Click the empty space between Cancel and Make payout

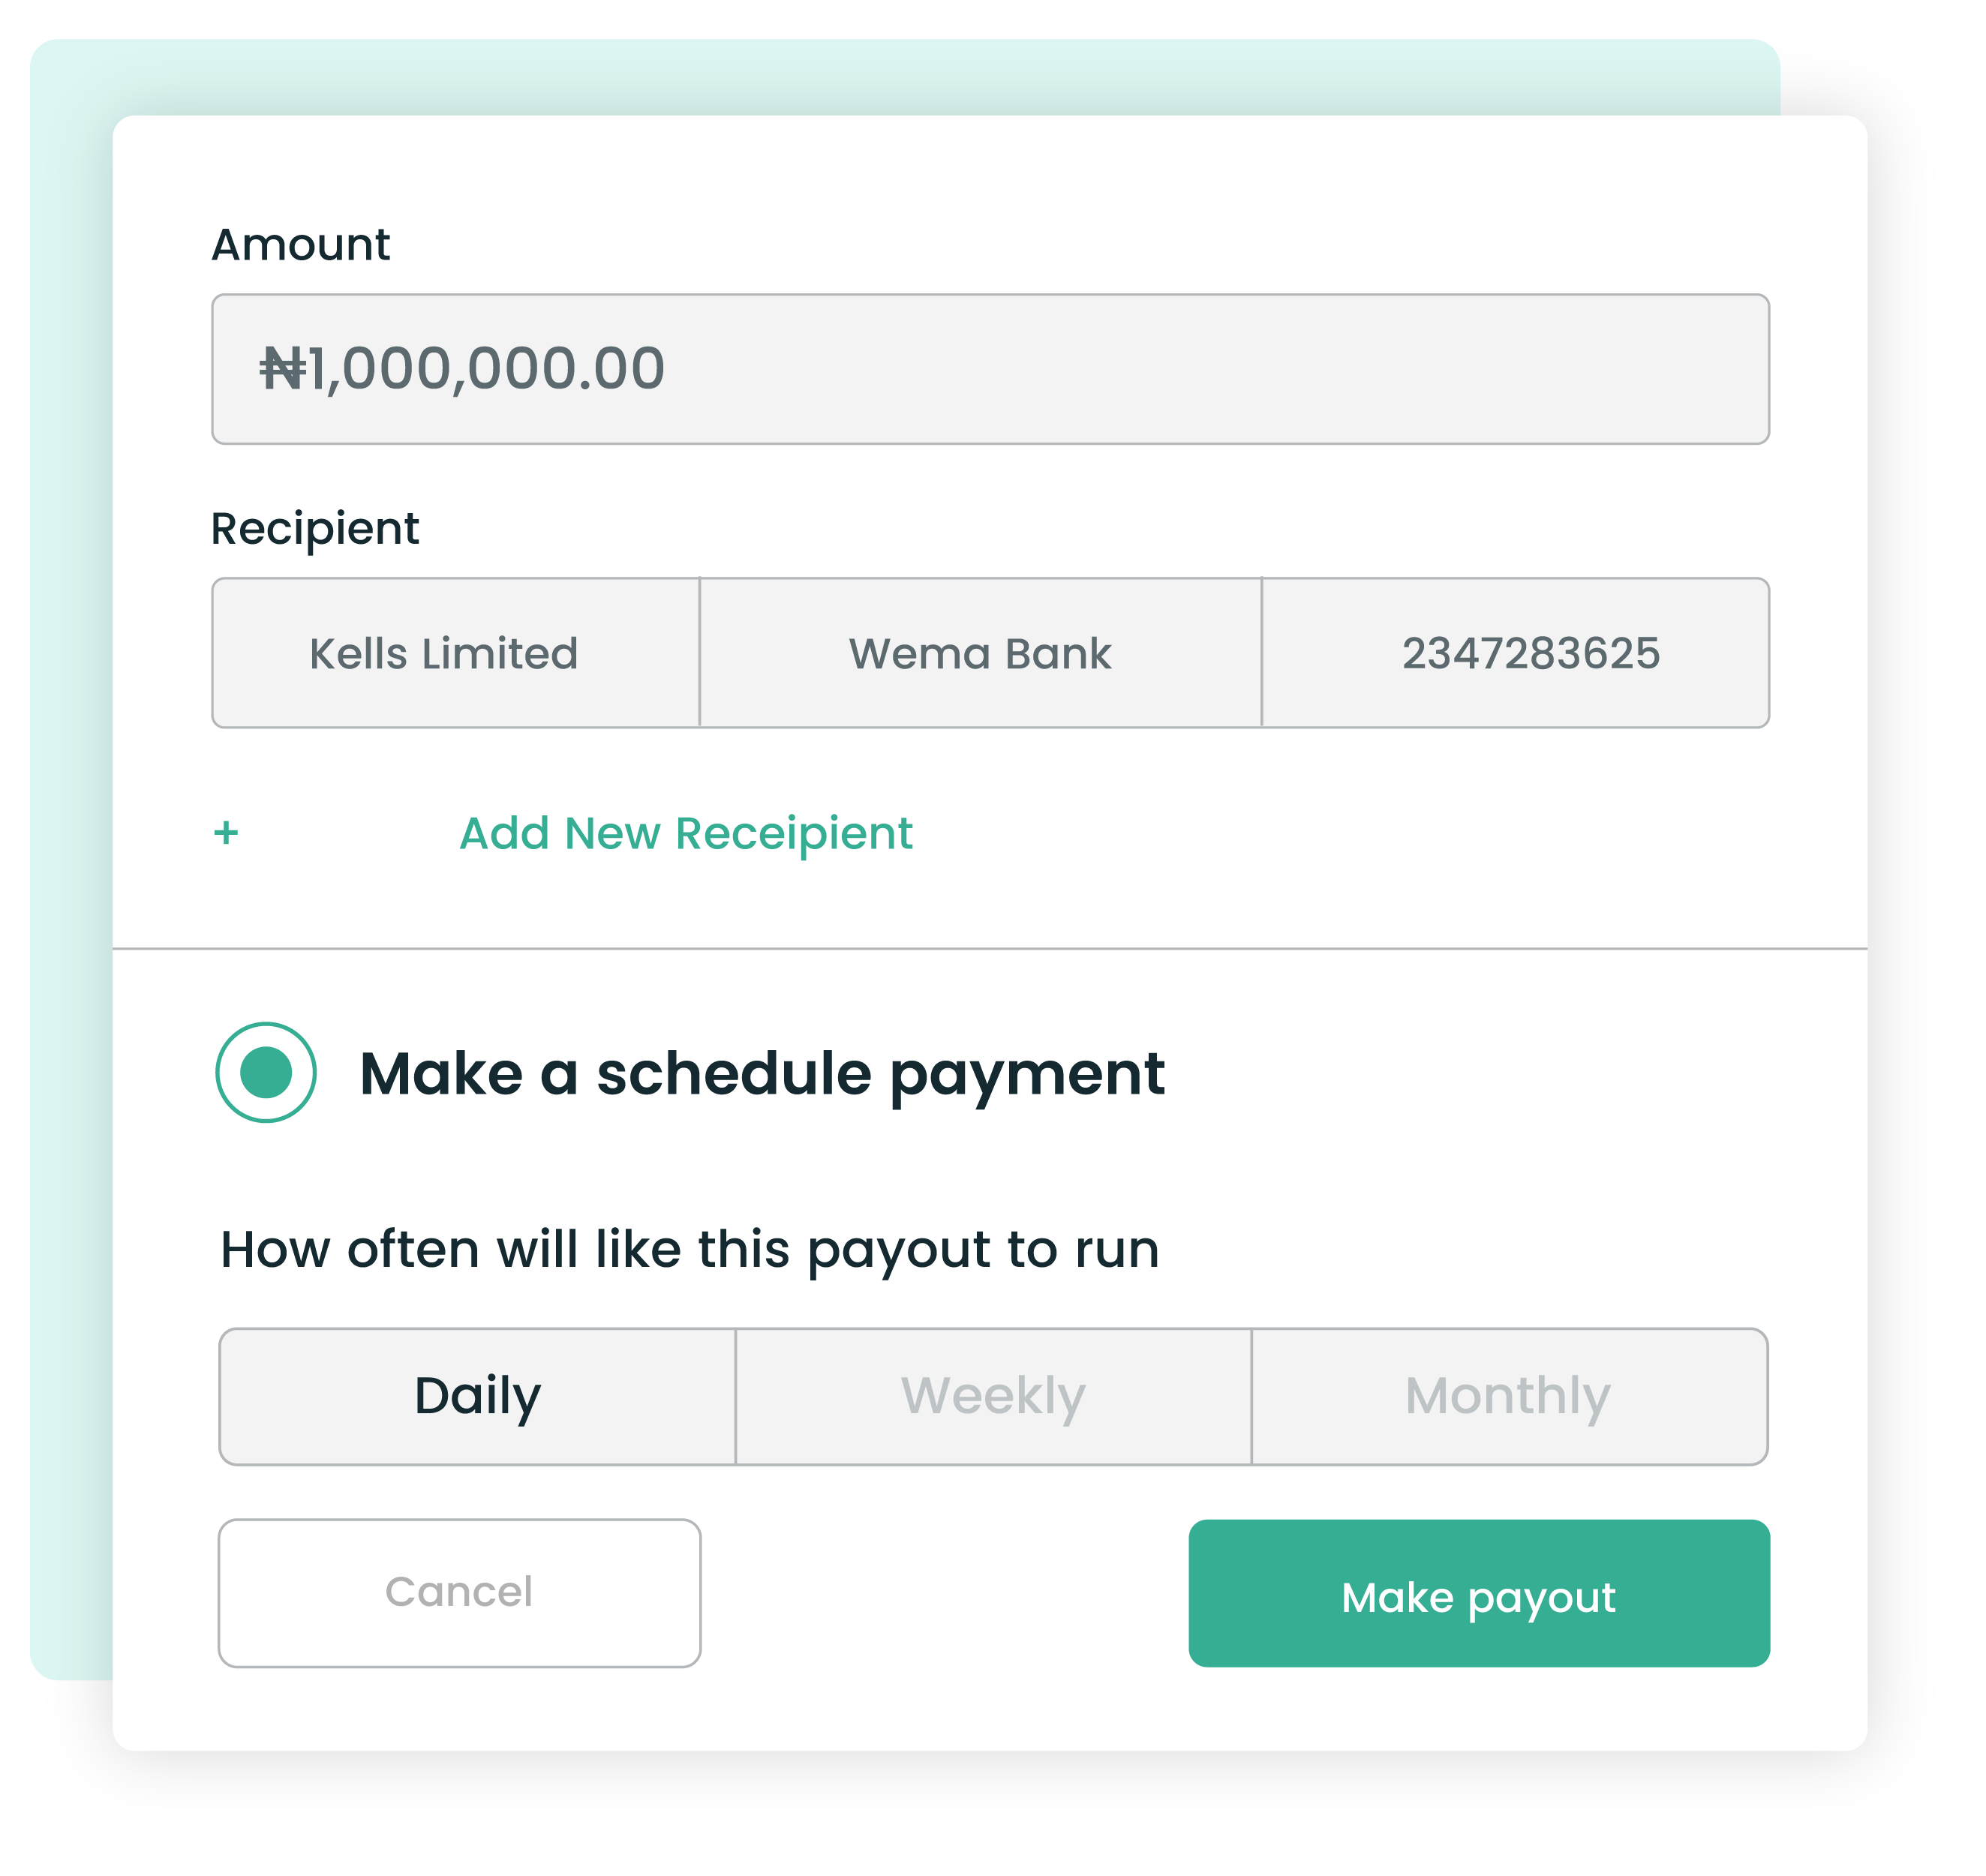pos(945,1594)
